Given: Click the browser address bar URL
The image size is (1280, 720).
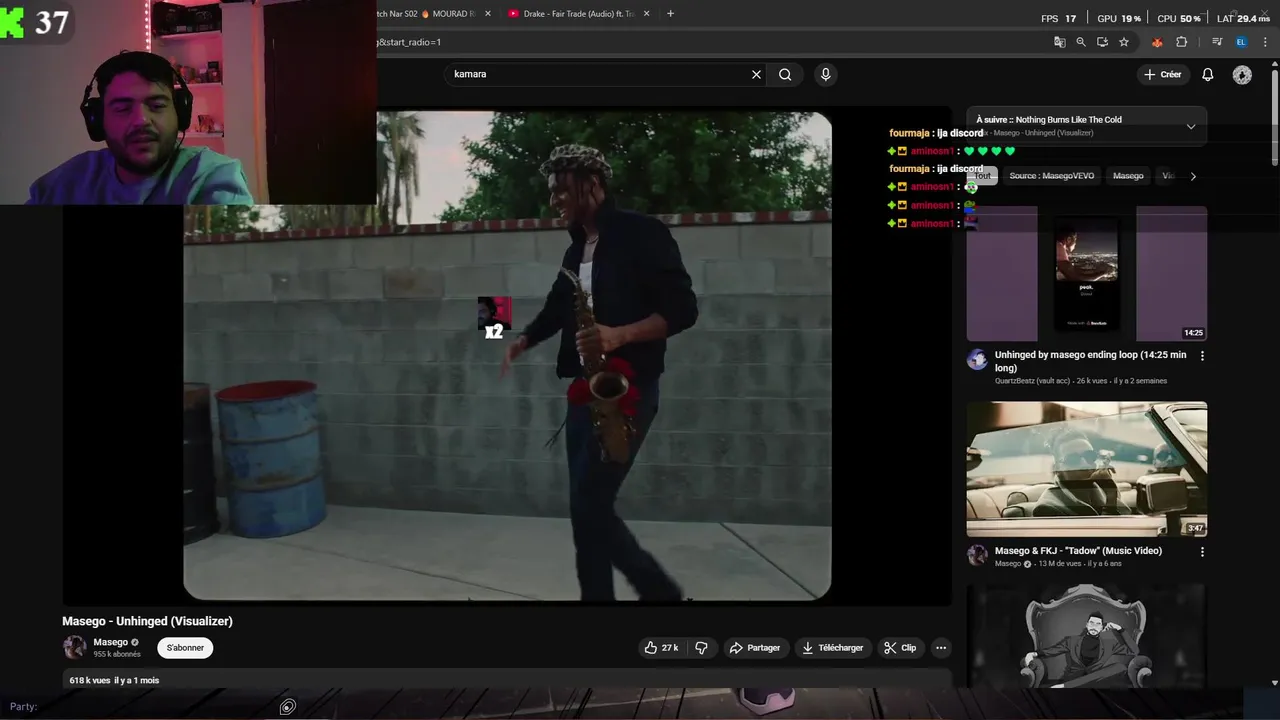Looking at the screenshot, I should tap(700, 42).
